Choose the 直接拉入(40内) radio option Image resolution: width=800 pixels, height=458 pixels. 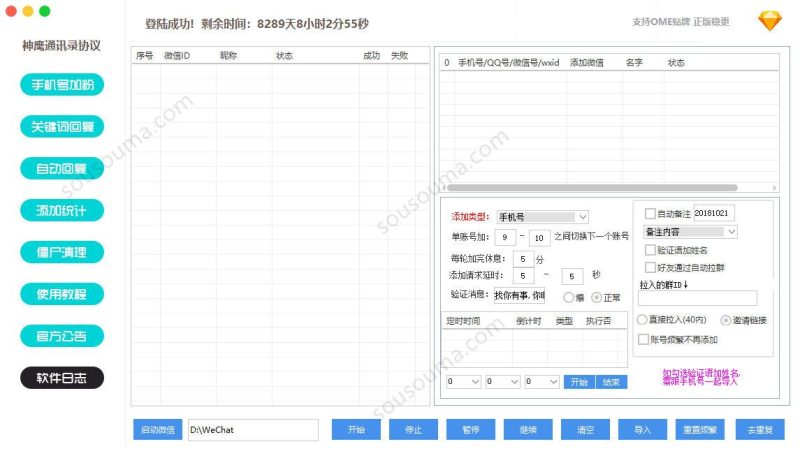point(642,320)
